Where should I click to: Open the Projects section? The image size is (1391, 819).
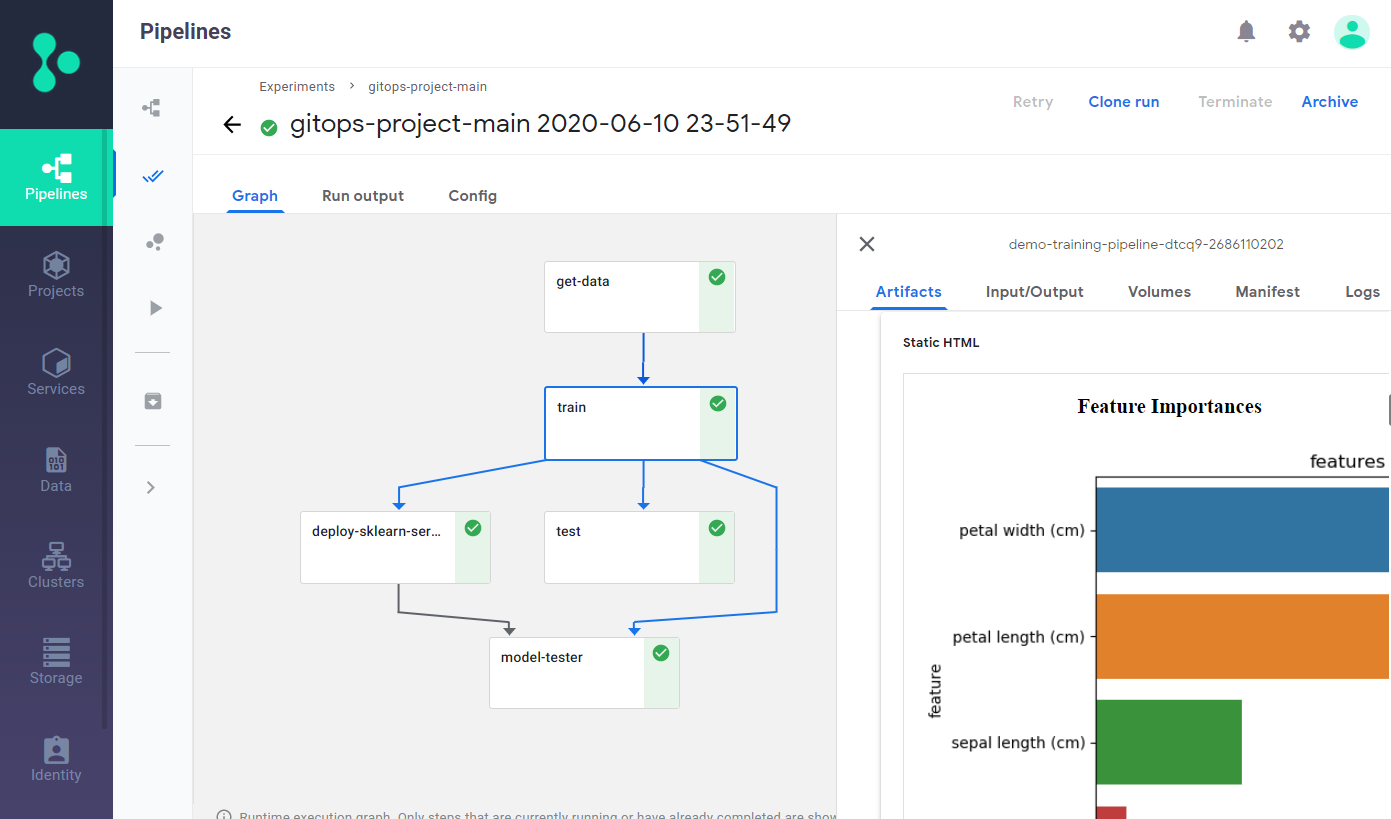[x=56, y=275]
